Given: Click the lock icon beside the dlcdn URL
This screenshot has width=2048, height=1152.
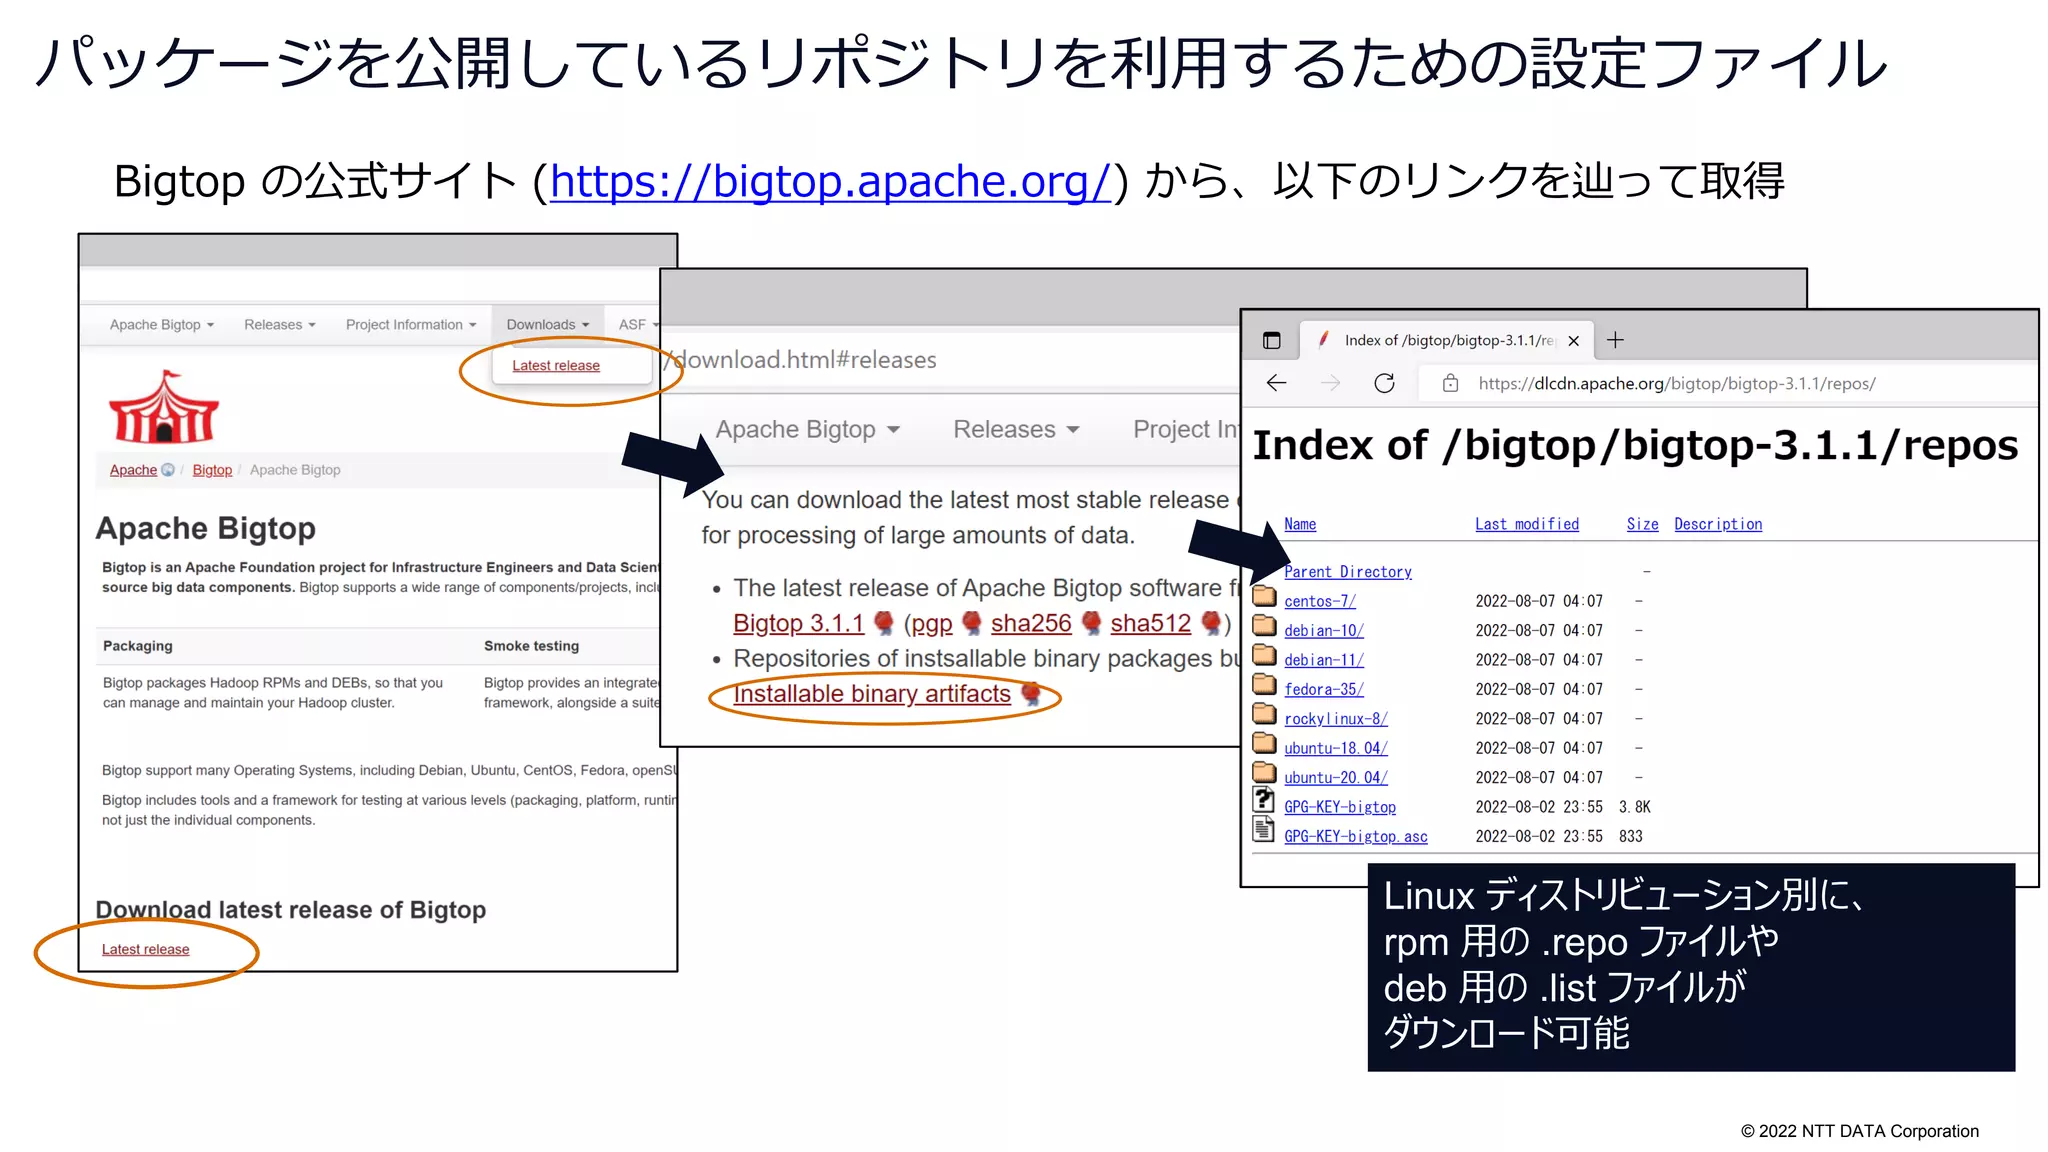Looking at the screenshot, I should pos(1450,383).
